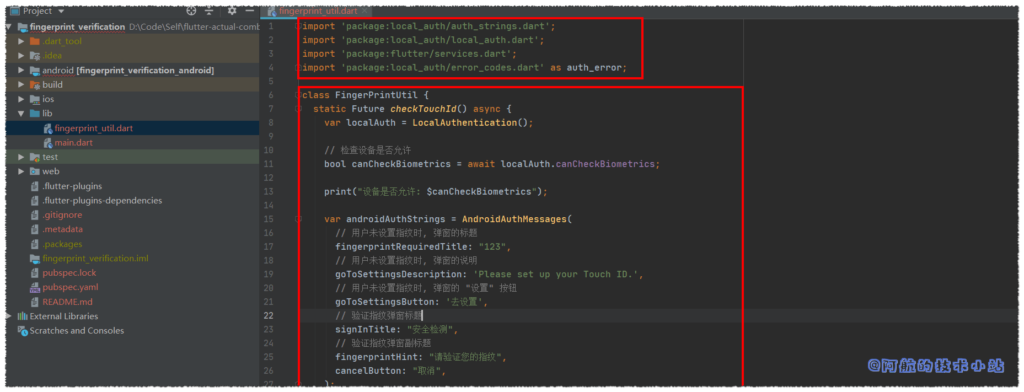Expand the .idea folder arrow
Viewport: 1024px width, 392px height.
coord(22,56)
